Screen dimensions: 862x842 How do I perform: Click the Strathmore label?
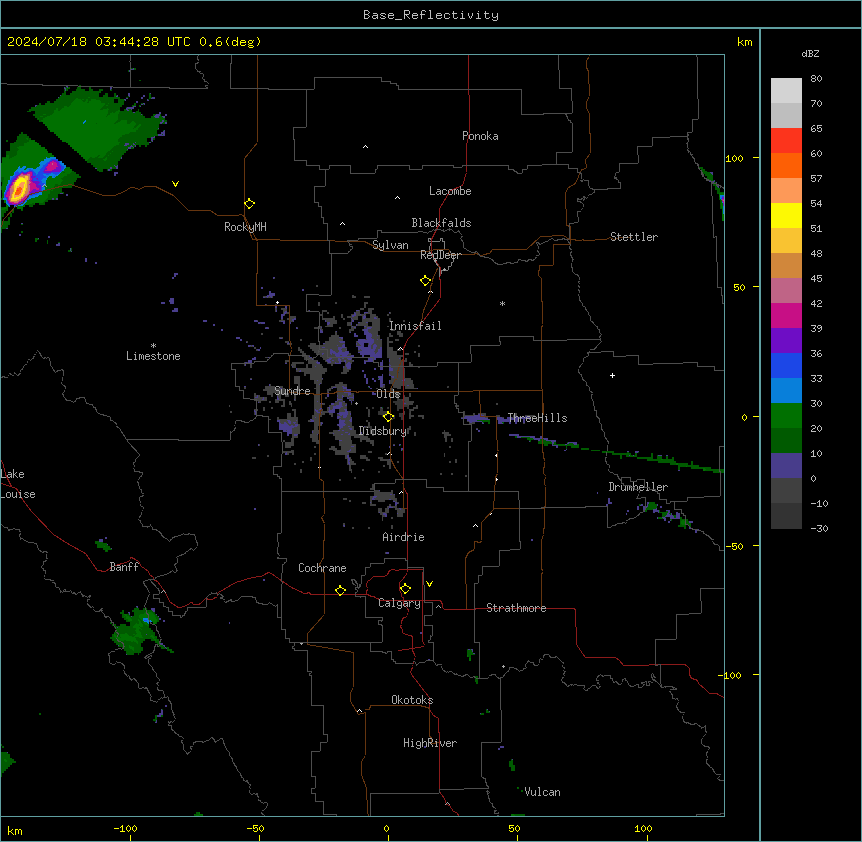click(x=516, y=608)
